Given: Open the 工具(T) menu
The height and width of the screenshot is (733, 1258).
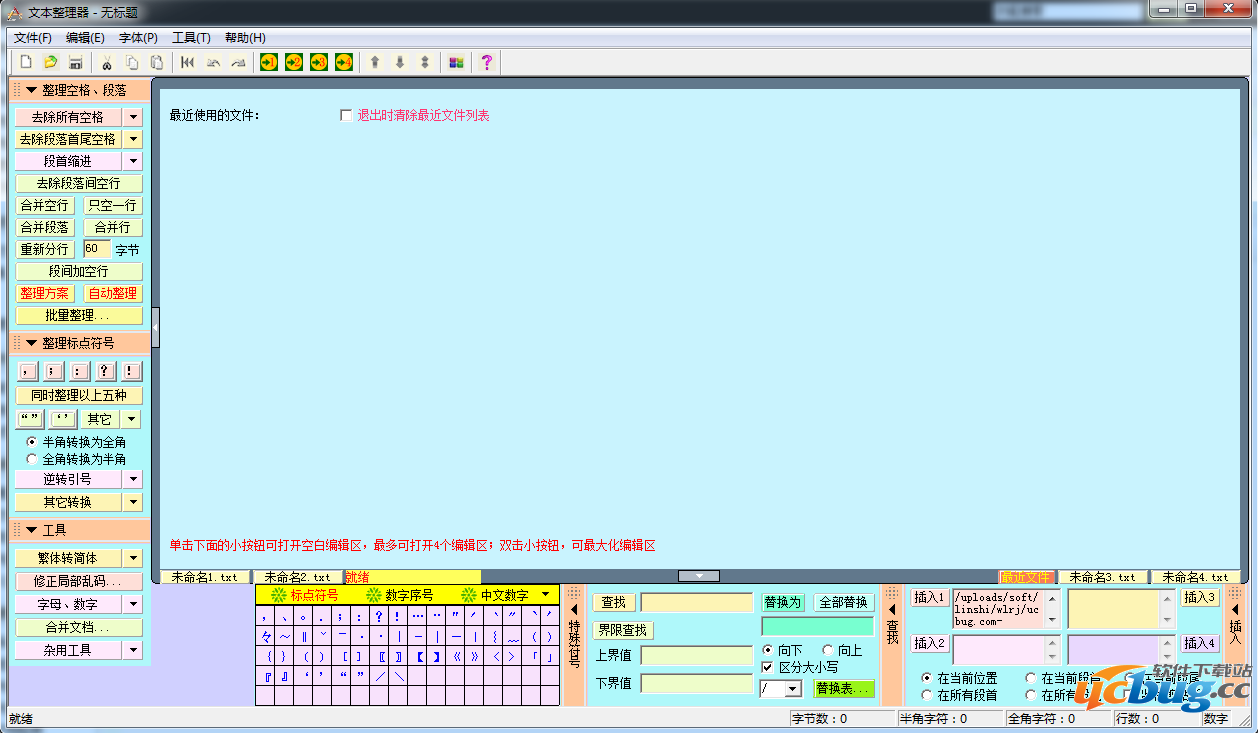Looking at the screenshot, I should [x=191, y=38].
